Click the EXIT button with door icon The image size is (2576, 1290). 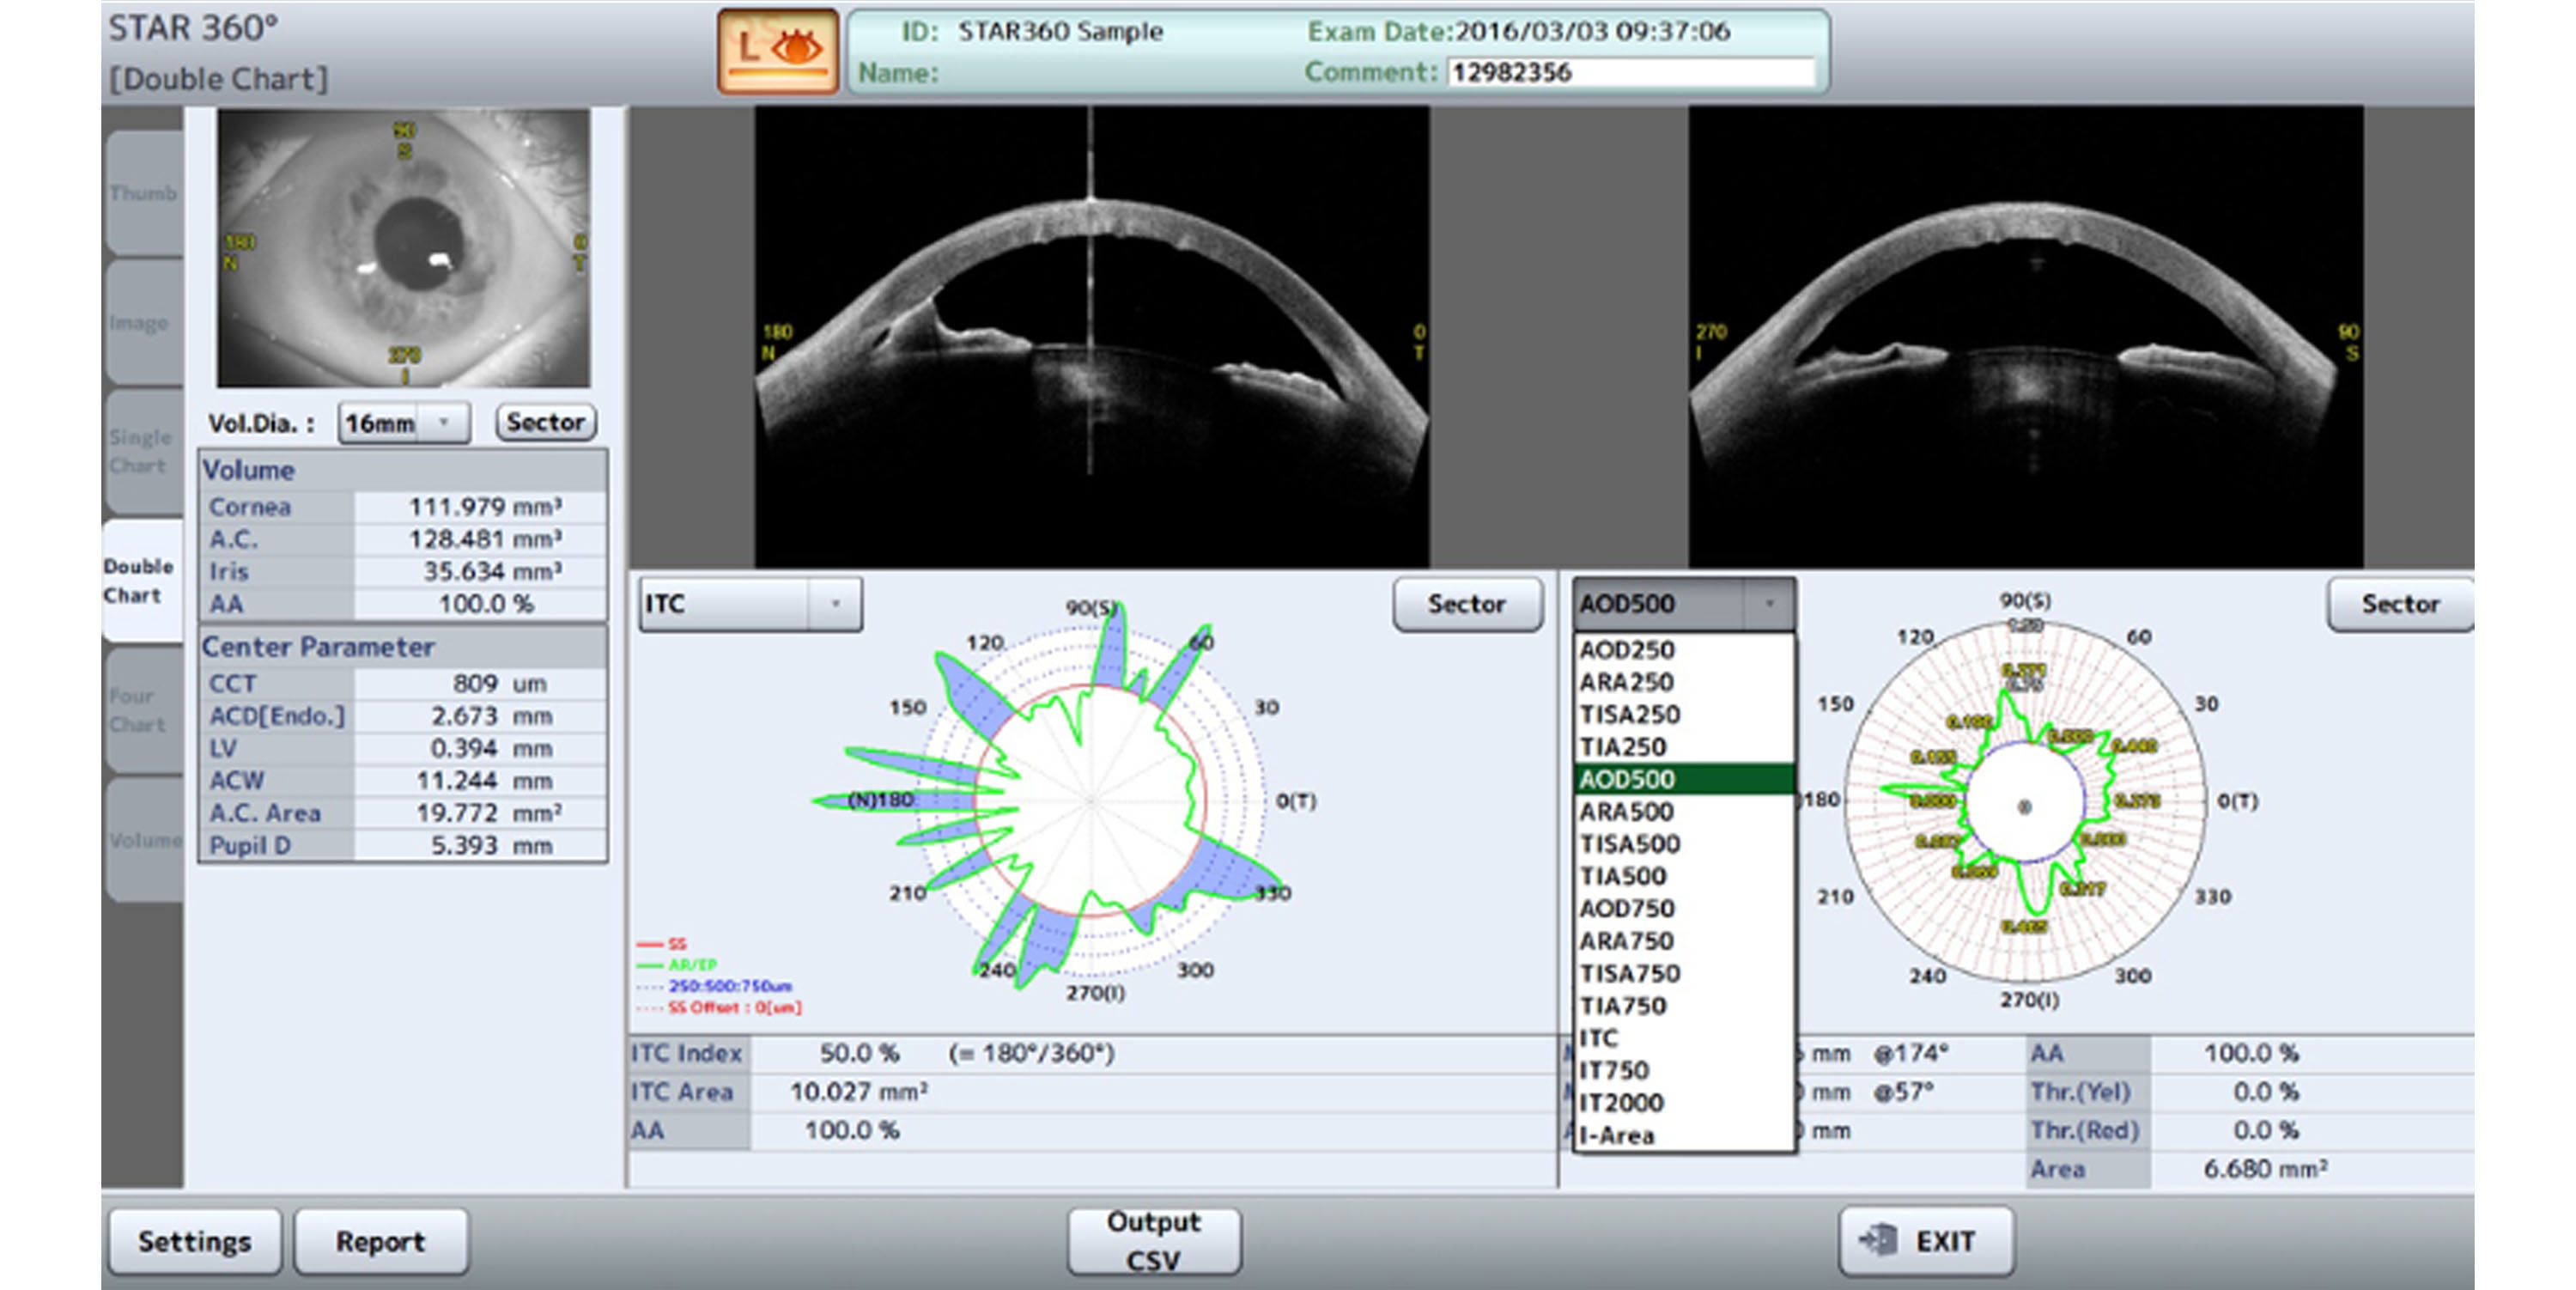[1925, 1241]
